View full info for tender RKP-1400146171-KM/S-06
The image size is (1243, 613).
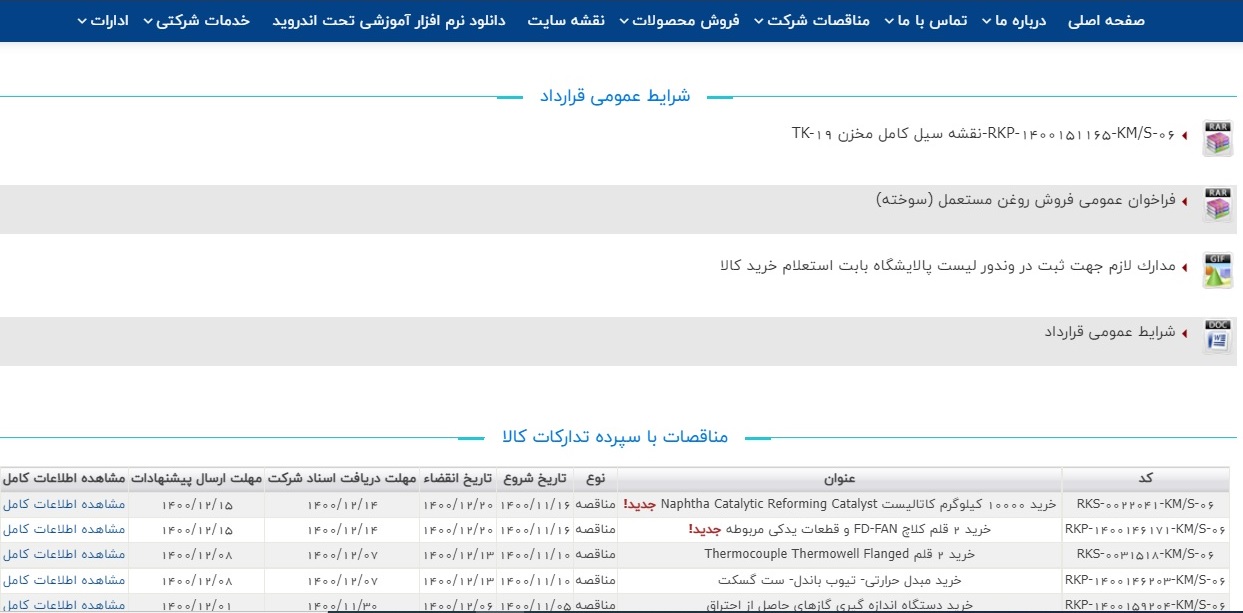pyautogui.click(x=64, y=529)
